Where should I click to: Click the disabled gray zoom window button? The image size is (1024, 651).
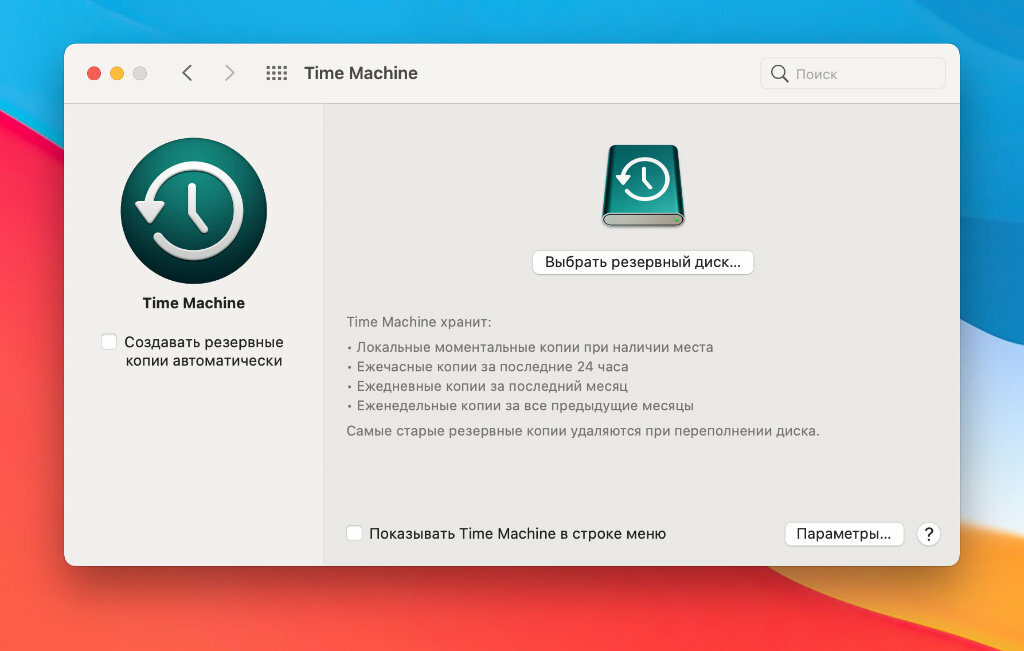[x=140, y=73]
